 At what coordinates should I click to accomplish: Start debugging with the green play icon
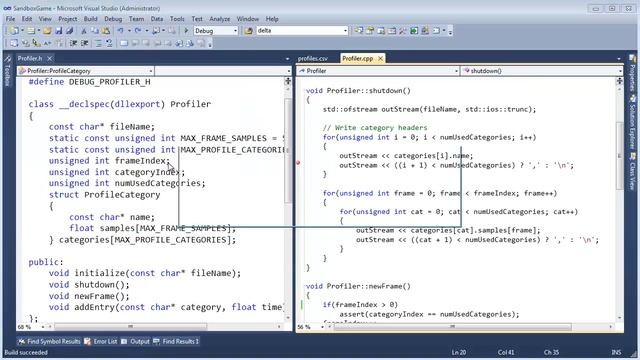[x=186, y=31]
